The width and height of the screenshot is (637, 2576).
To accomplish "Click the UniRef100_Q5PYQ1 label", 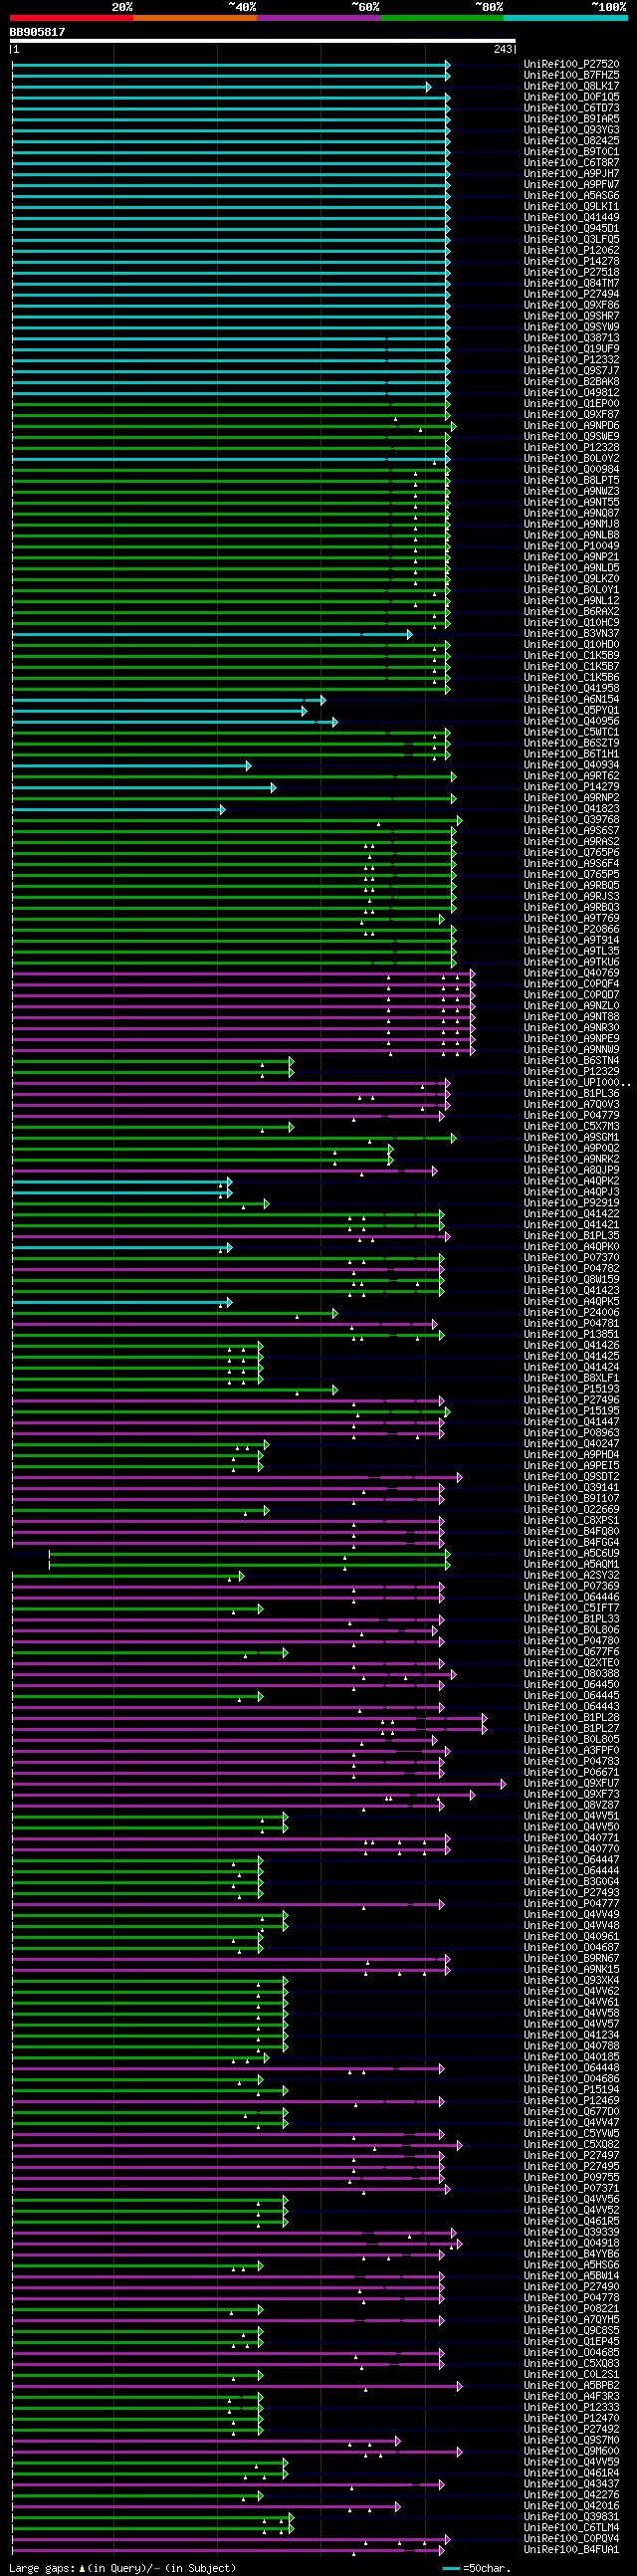I will 571,711.
